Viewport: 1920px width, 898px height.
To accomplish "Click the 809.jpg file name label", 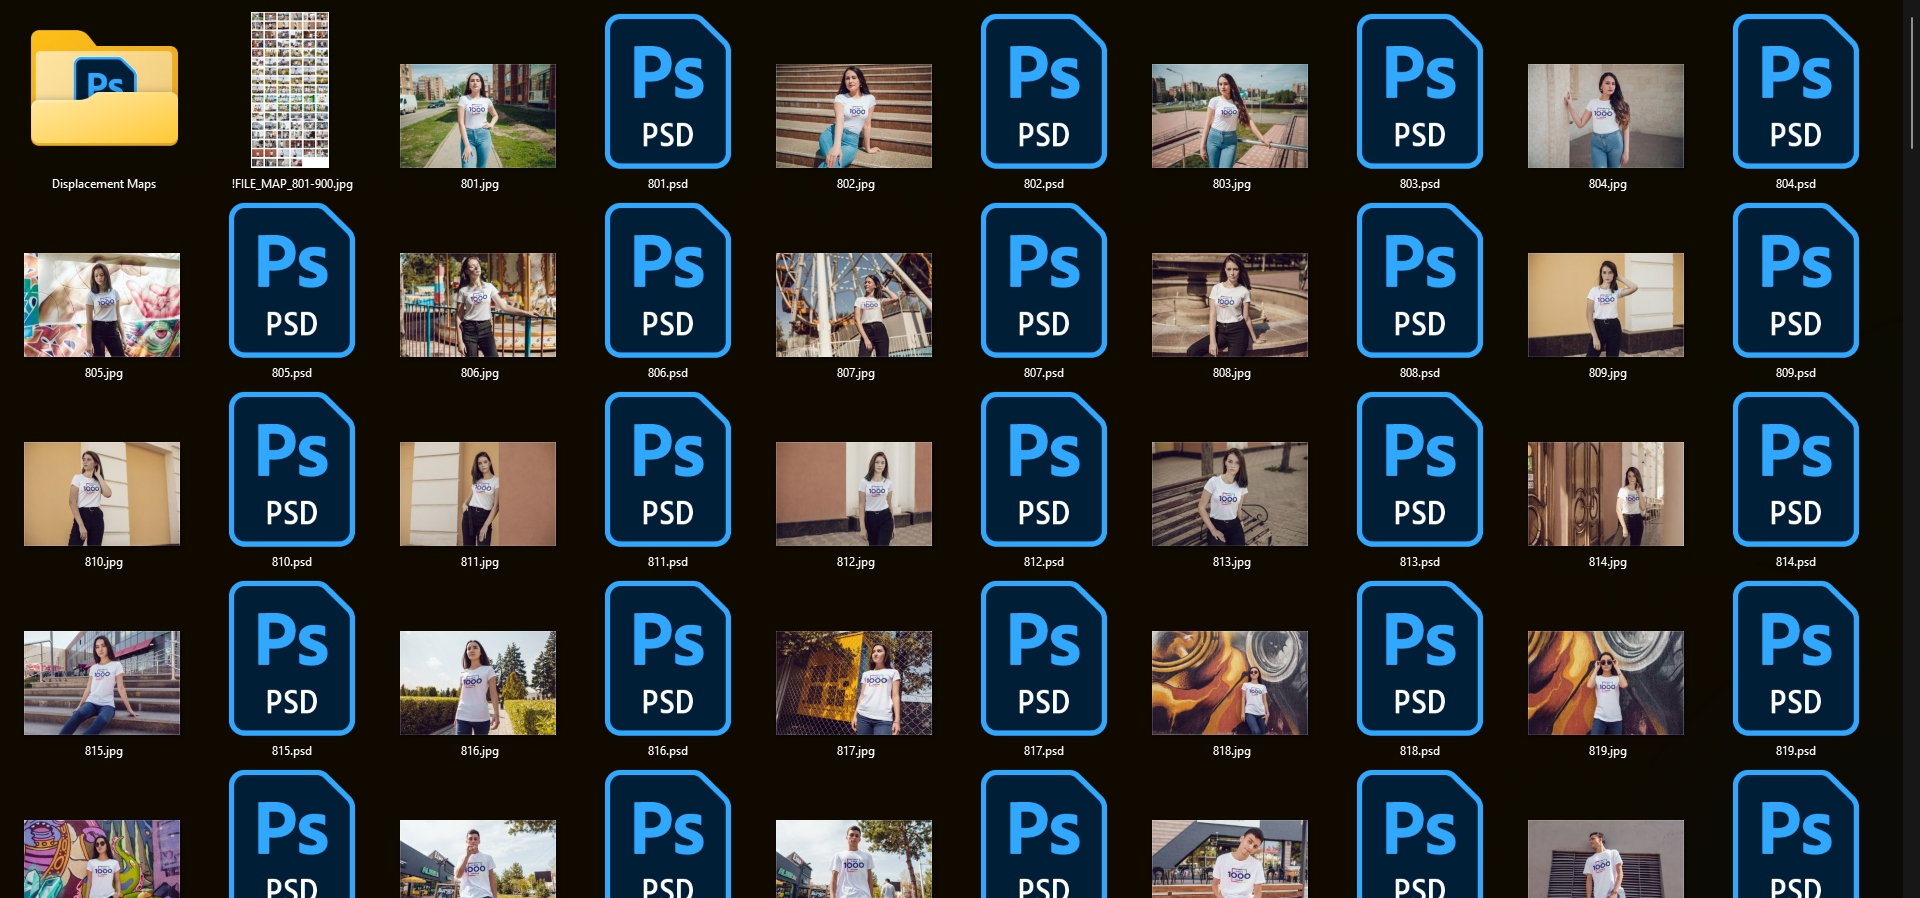I will [x=1607, y=373].
